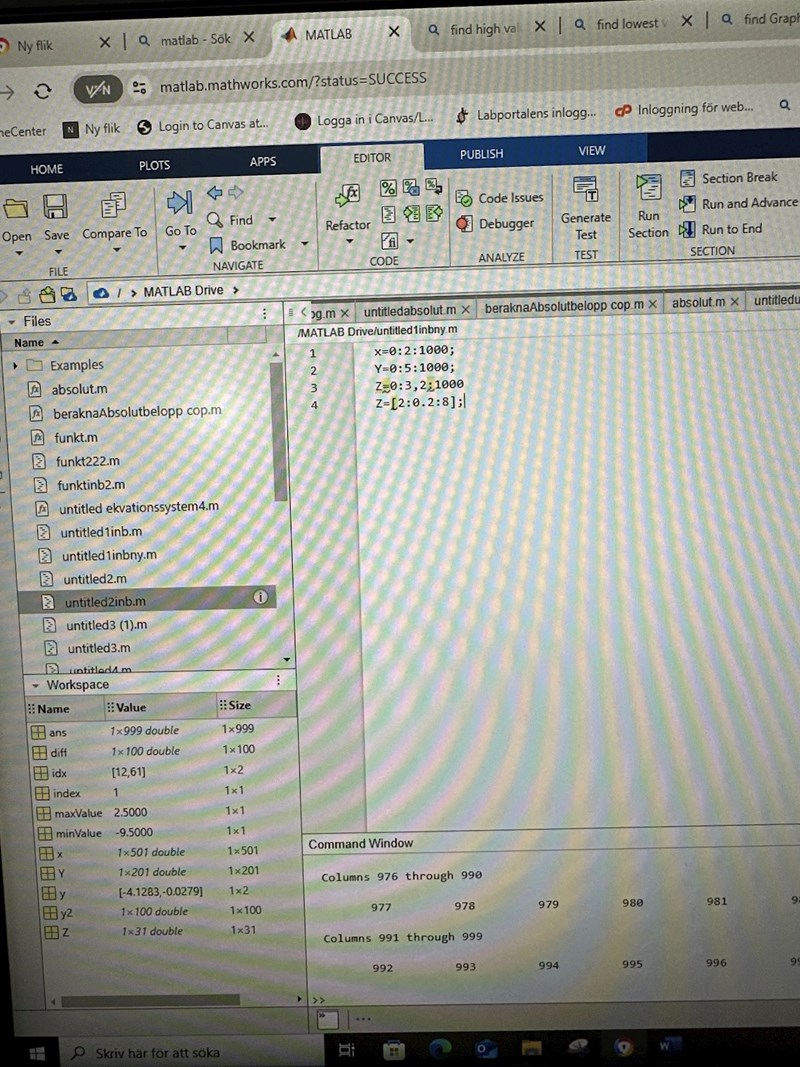The width and height of the screenshot is (800, 1067).
Task: Click the Refactor icon
Action: [x=348, y=197]
